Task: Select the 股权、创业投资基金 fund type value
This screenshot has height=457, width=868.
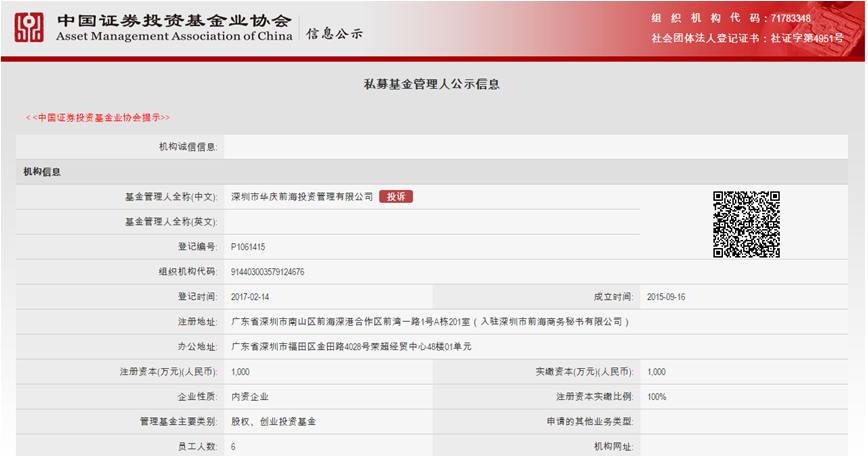Action: click(x=273, y=422)
